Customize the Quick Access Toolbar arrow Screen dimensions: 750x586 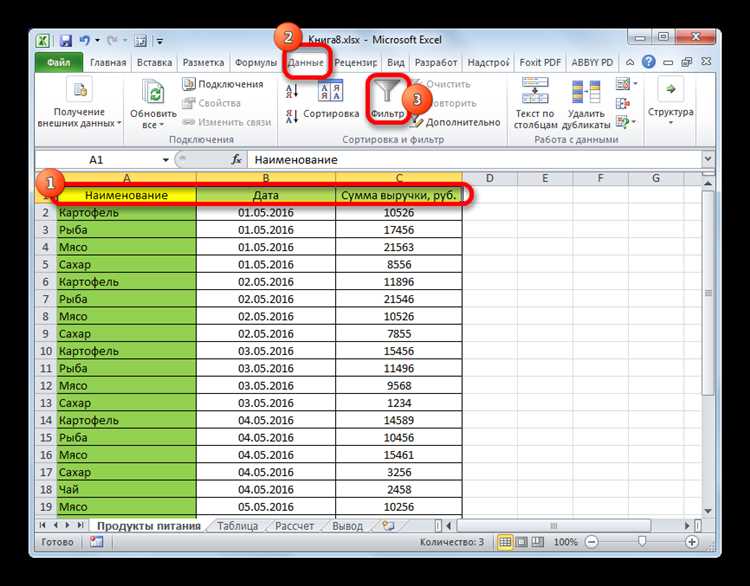(160, 41)
